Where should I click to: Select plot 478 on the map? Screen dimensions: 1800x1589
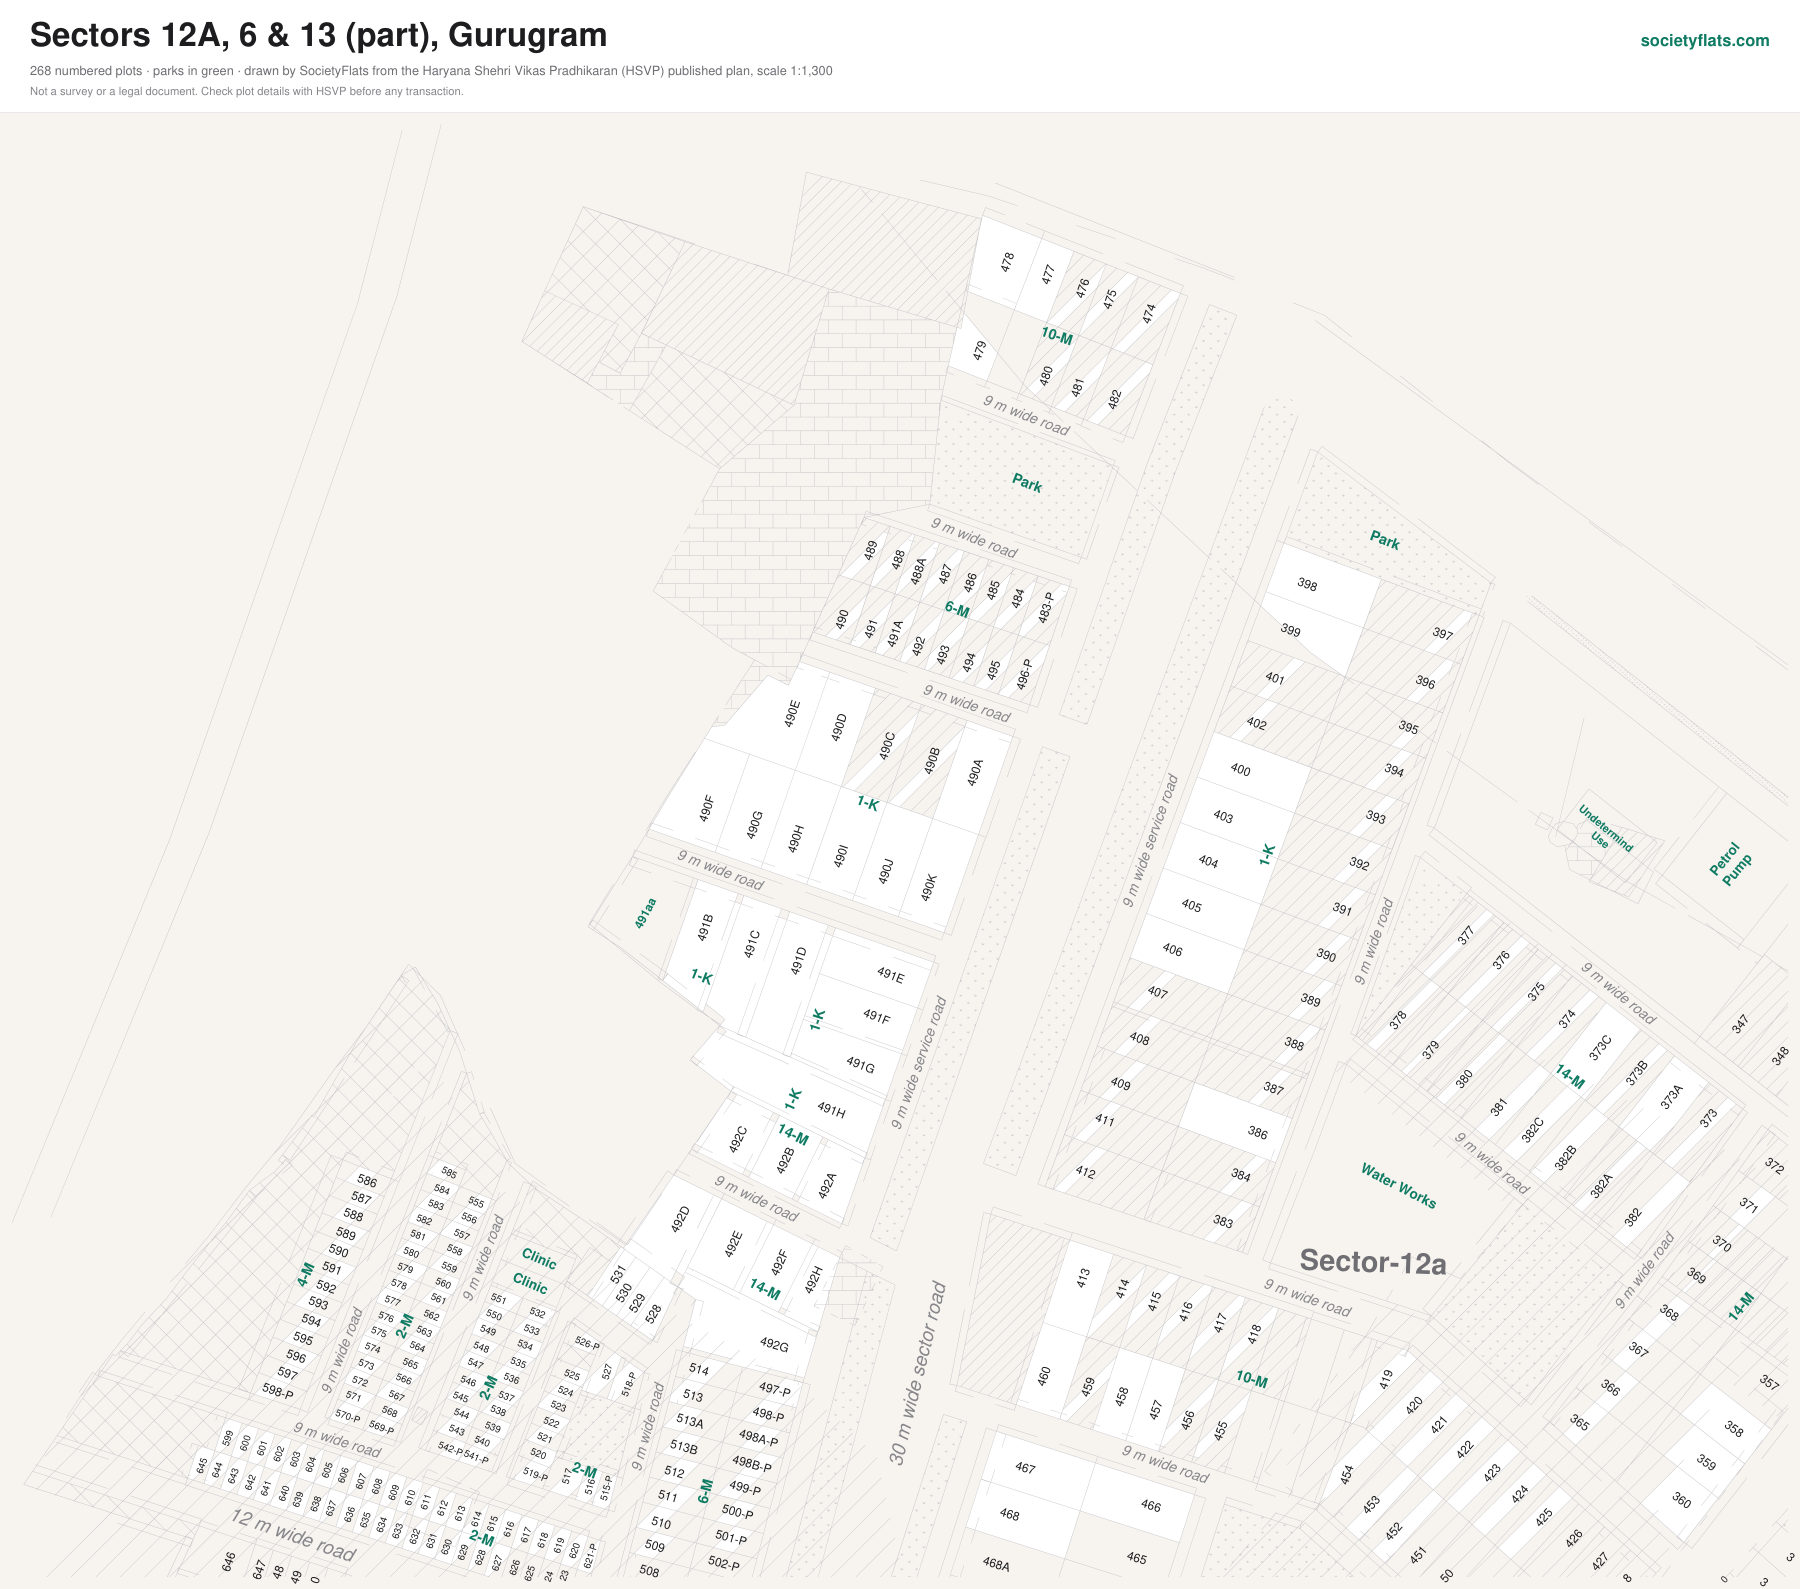click(x=1007, y=262)
